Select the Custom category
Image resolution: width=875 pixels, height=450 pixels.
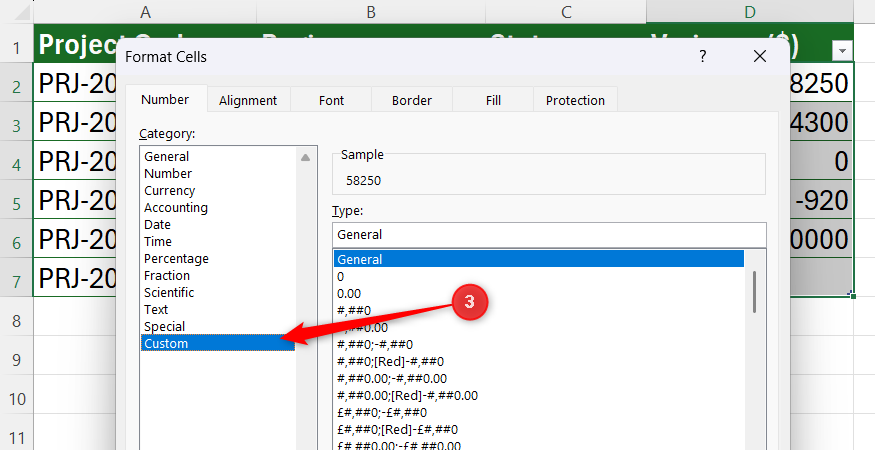218,343
